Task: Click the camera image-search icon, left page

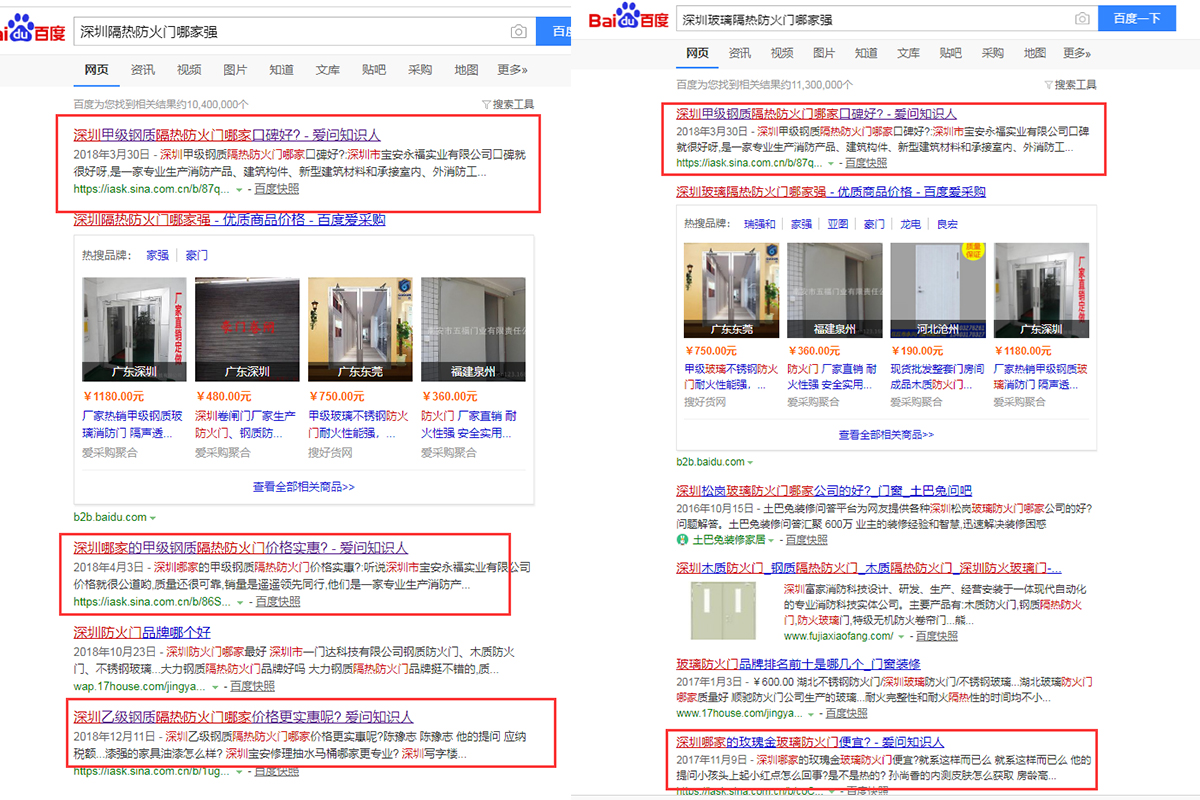Action: coord(518,32)
